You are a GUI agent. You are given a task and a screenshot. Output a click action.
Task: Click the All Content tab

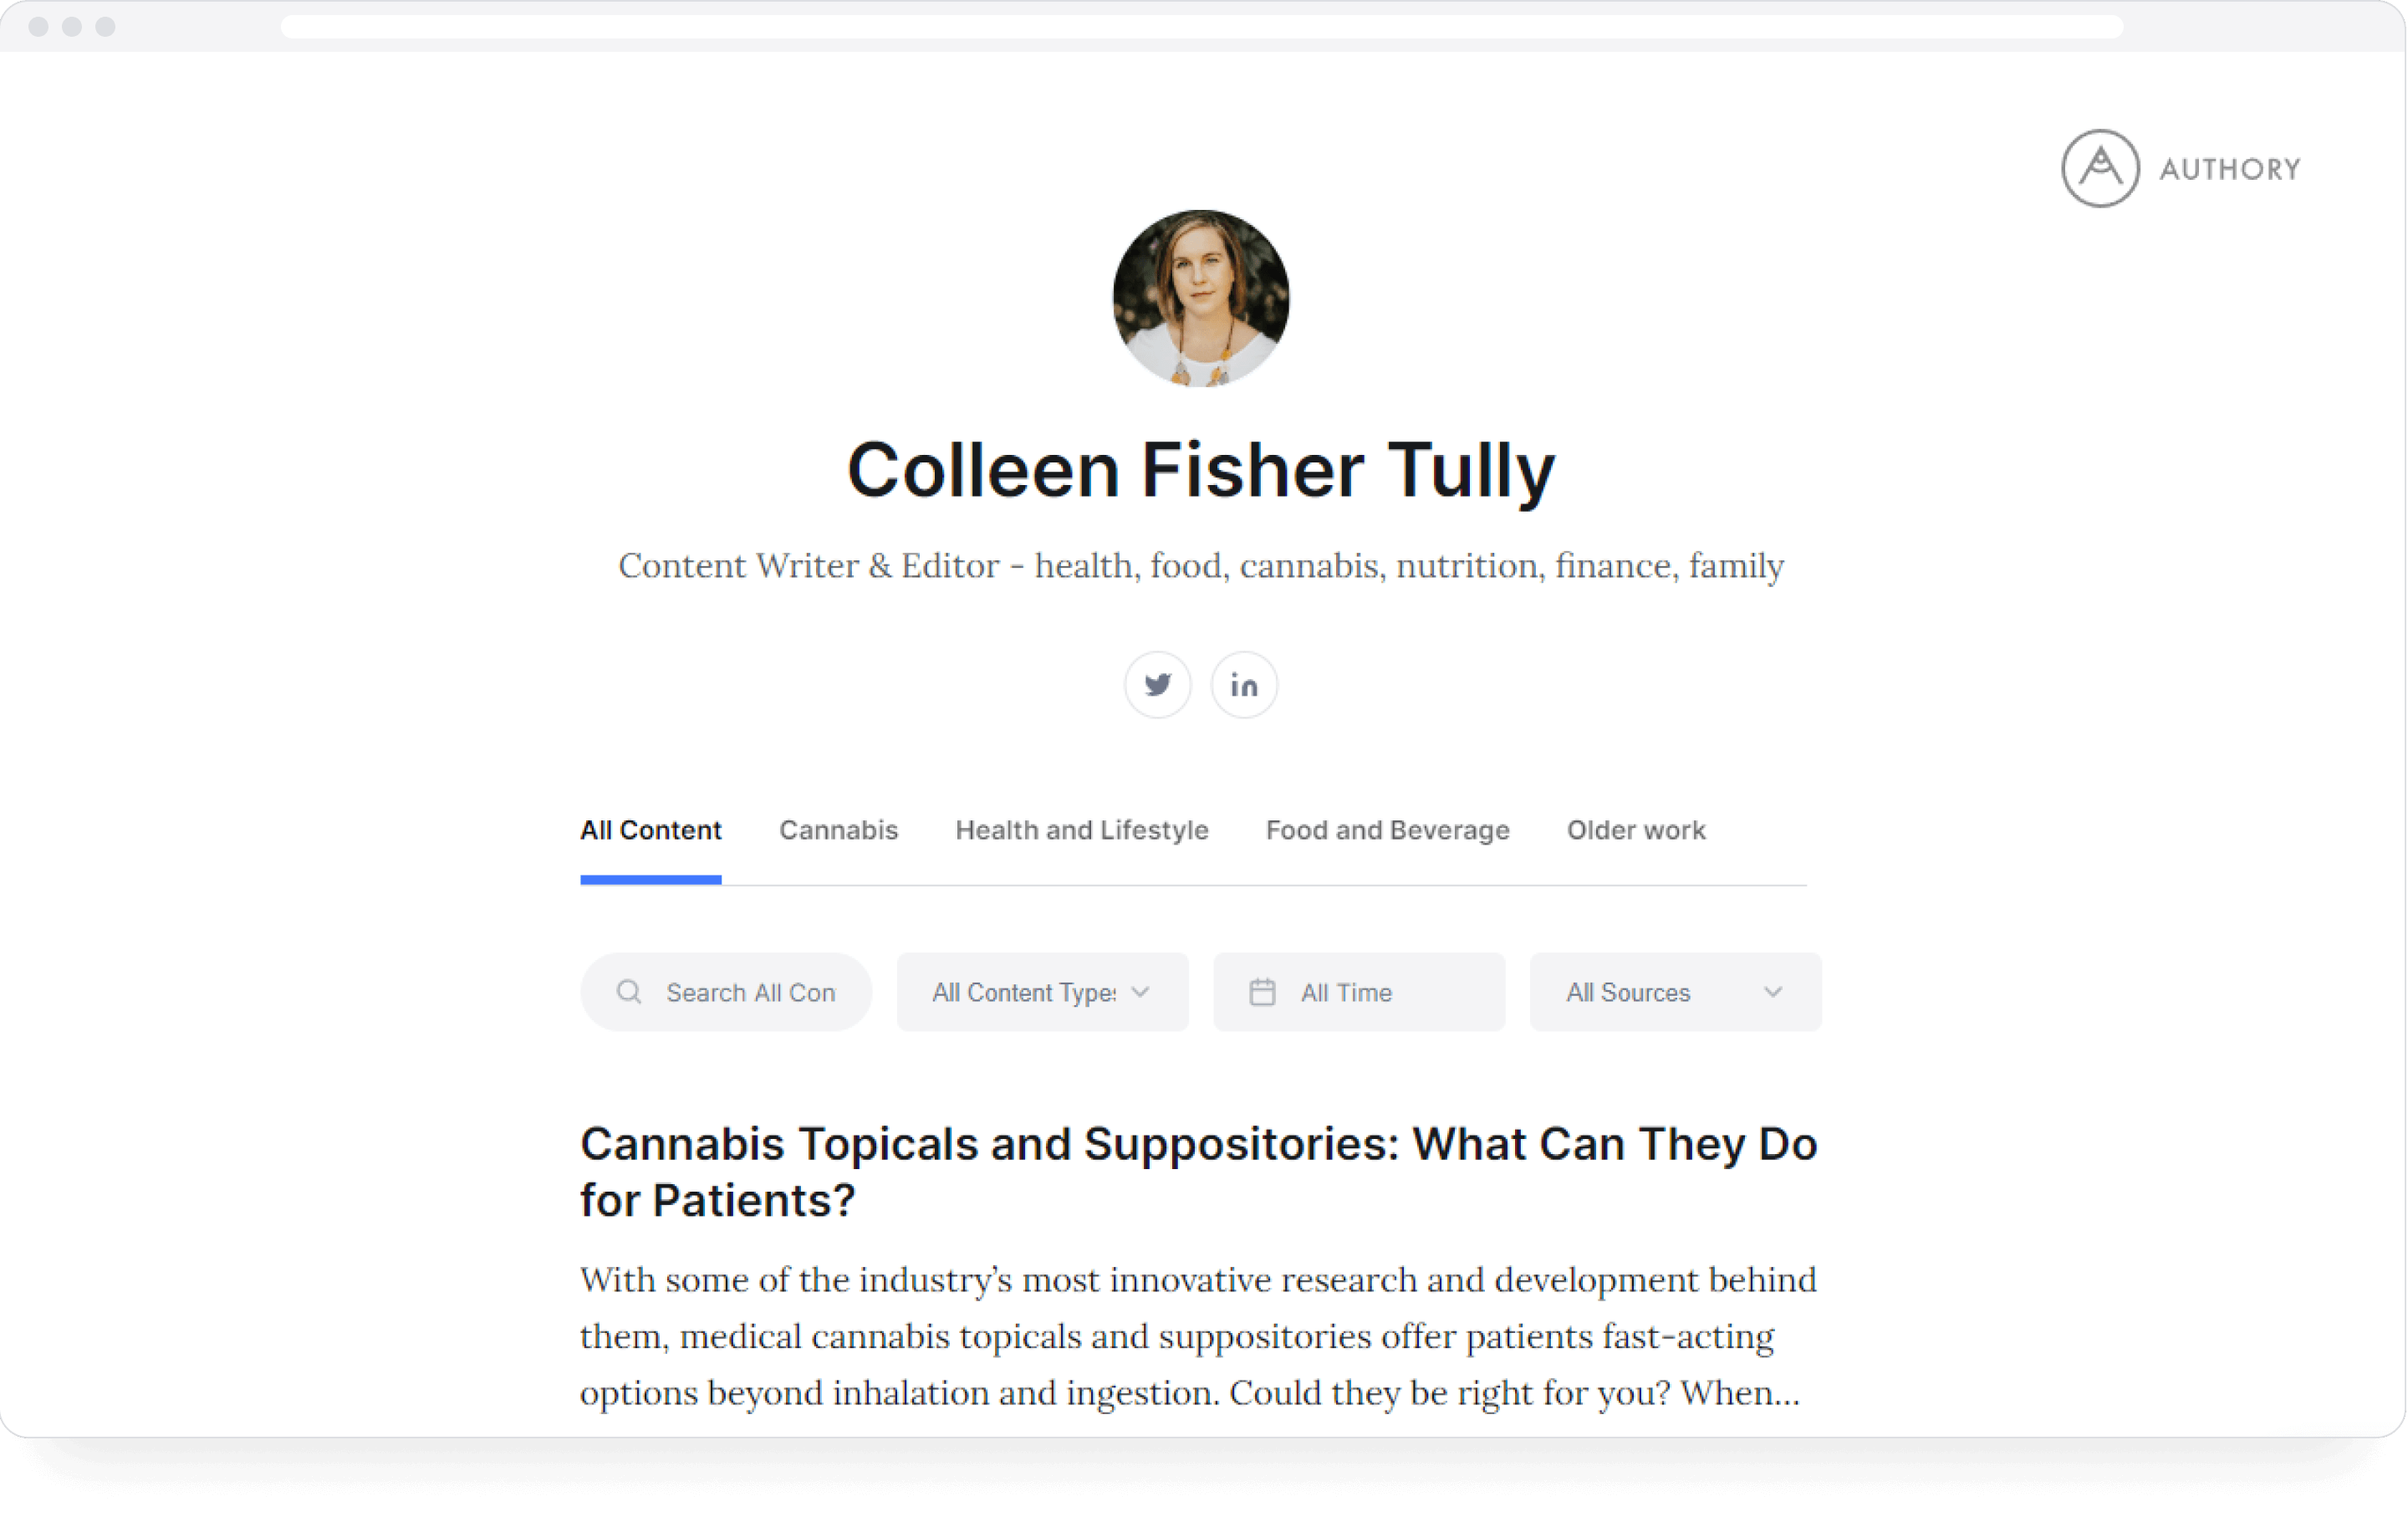click(650, 830)
